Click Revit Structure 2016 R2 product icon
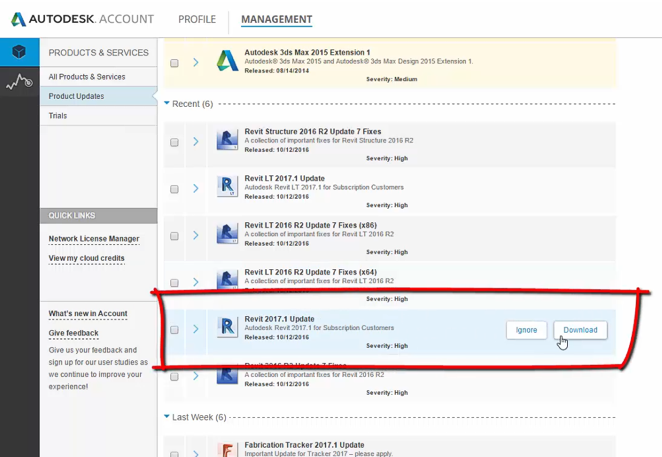This screenshot has height=457, width=662. pyautogui.click(x=227, y=140)
